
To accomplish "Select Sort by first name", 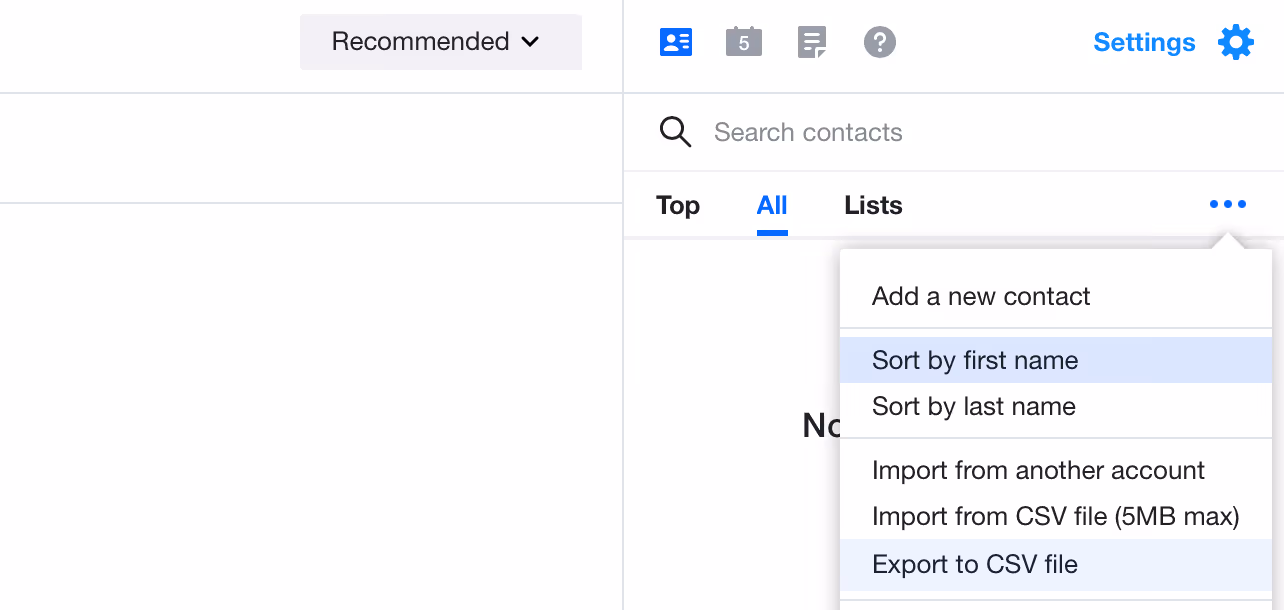I will coord(975,360).
